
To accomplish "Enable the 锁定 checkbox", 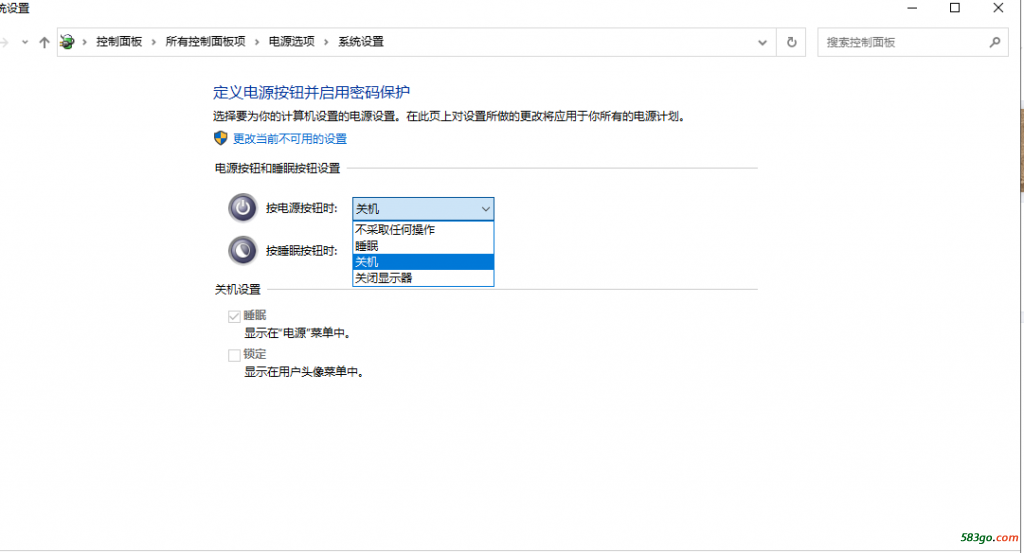I will pyautogui.click(x=234, y=355).
